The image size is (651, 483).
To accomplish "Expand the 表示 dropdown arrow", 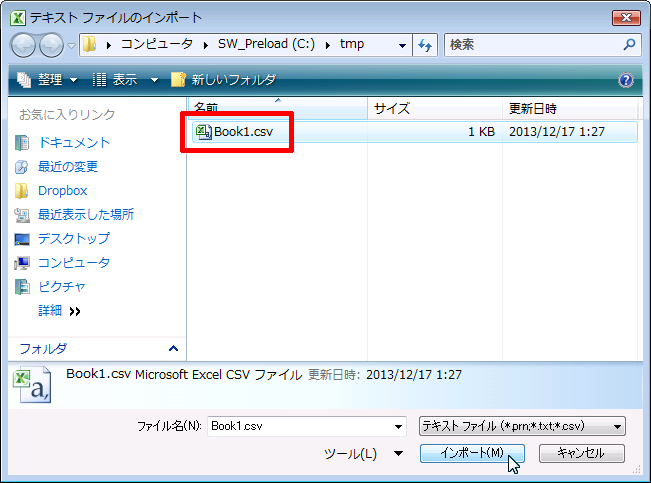I will point(154,80).
